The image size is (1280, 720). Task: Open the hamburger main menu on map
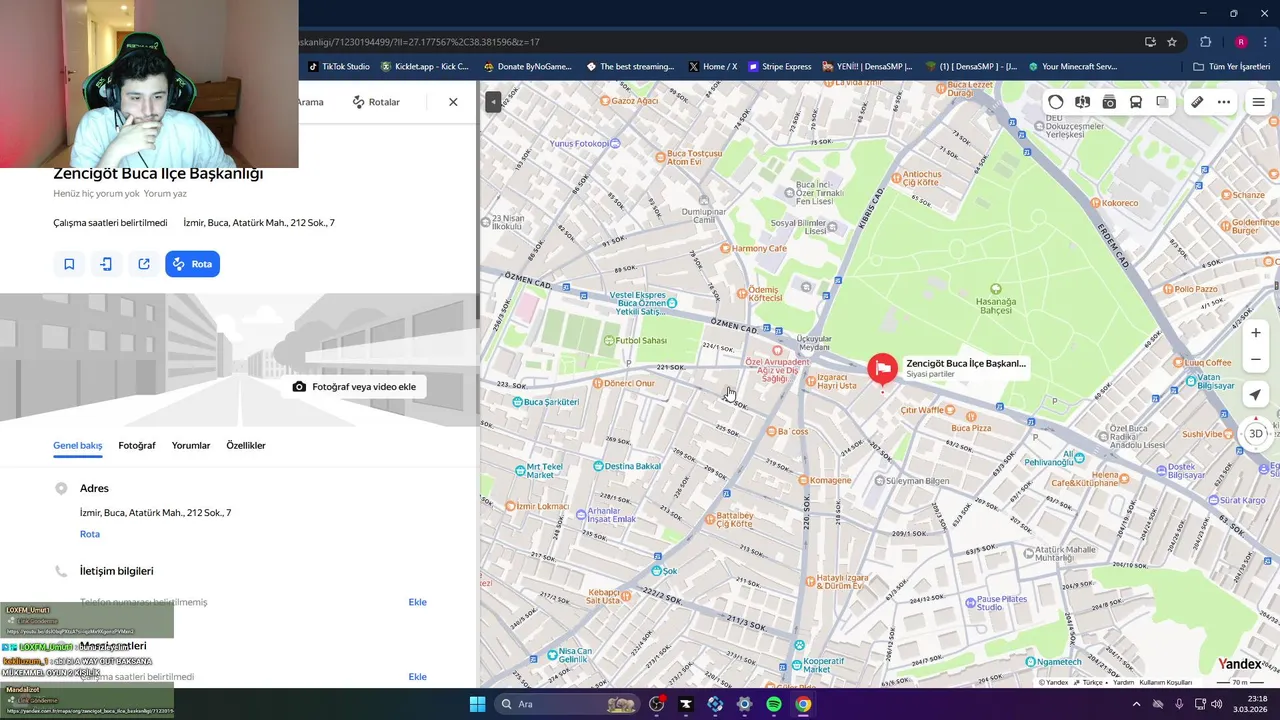click(x=1259, y=102)
